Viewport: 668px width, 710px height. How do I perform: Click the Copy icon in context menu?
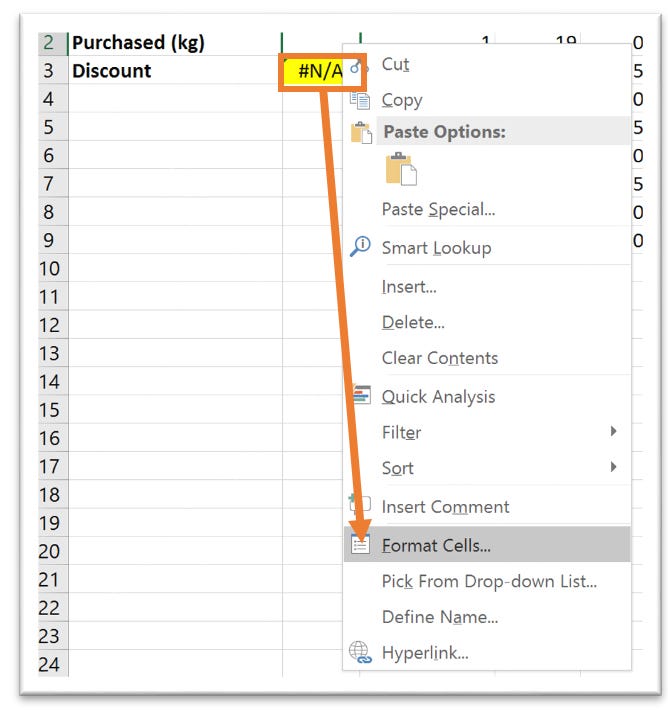(360, 100)
